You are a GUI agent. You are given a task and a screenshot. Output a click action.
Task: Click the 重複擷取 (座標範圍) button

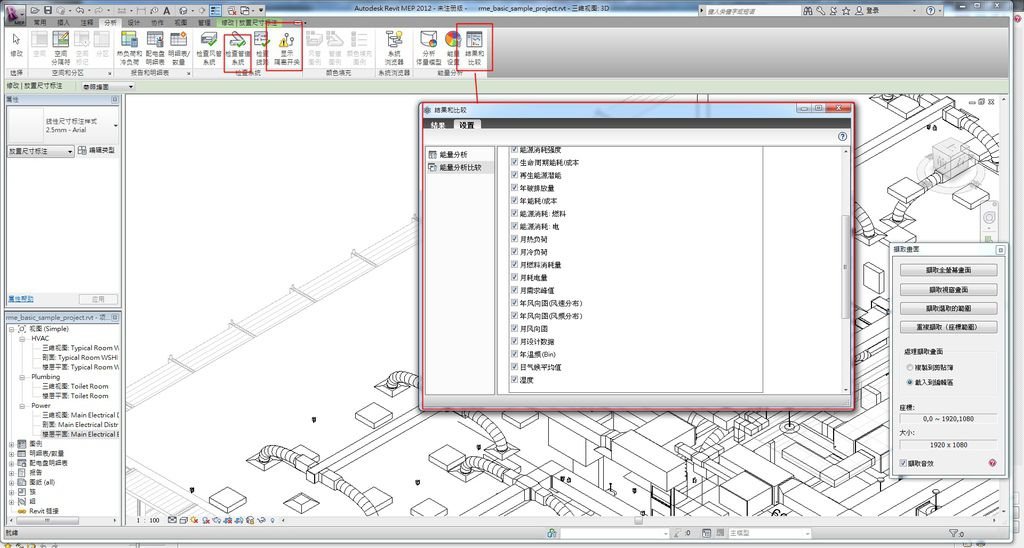click(948, 327)
